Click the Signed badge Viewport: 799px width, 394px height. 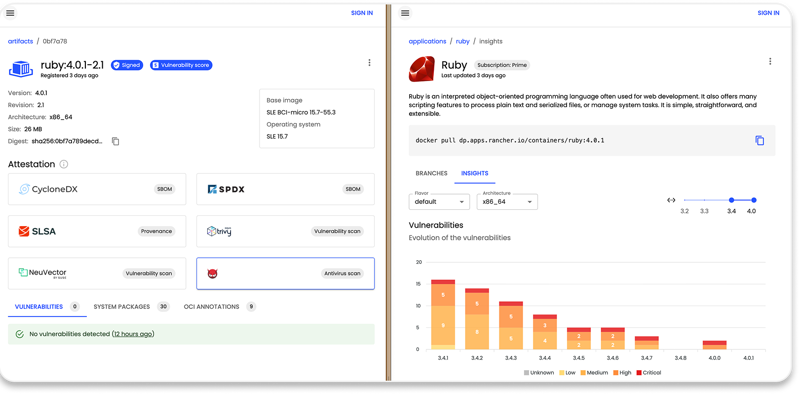(127, 65)
